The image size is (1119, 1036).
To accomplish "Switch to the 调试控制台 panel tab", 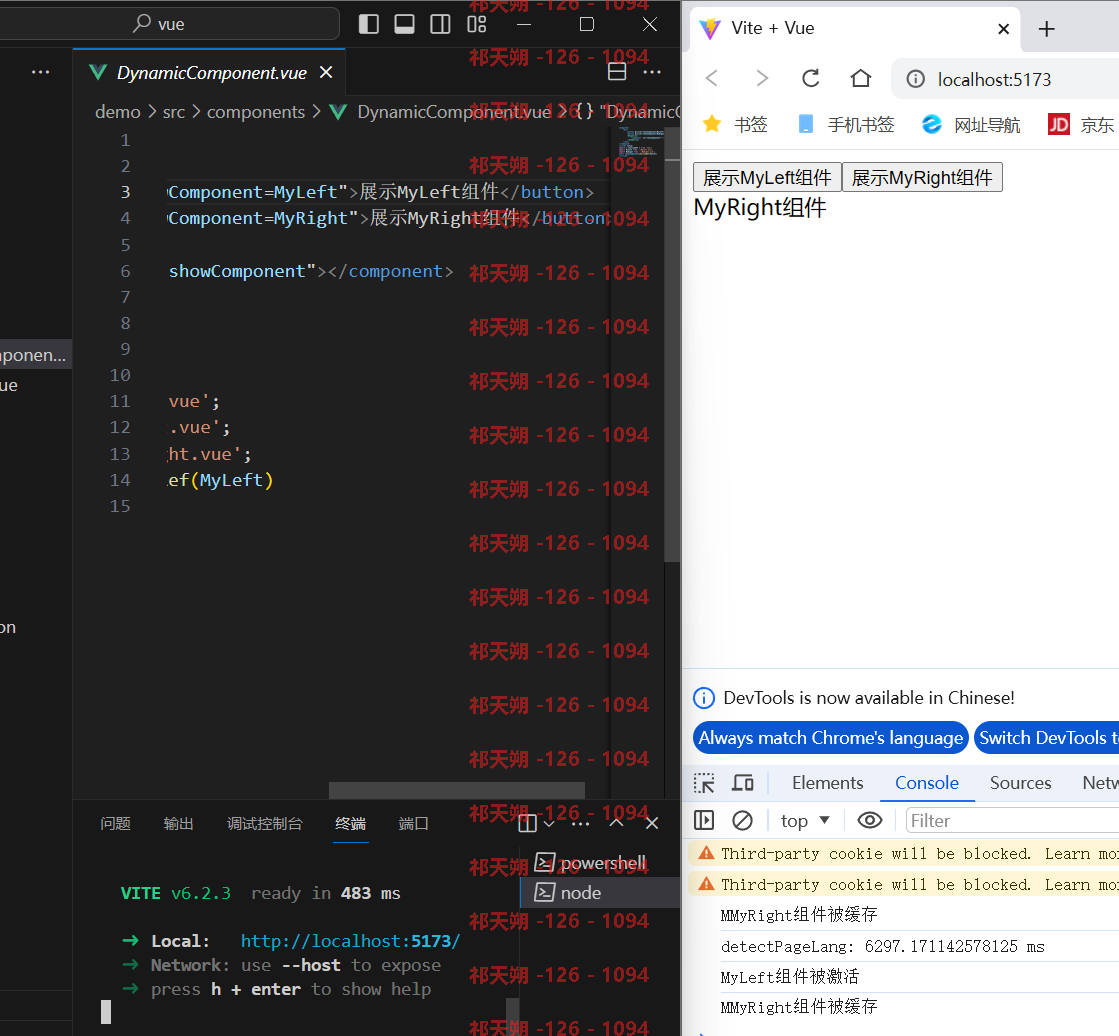I will (x=265, y=823).
